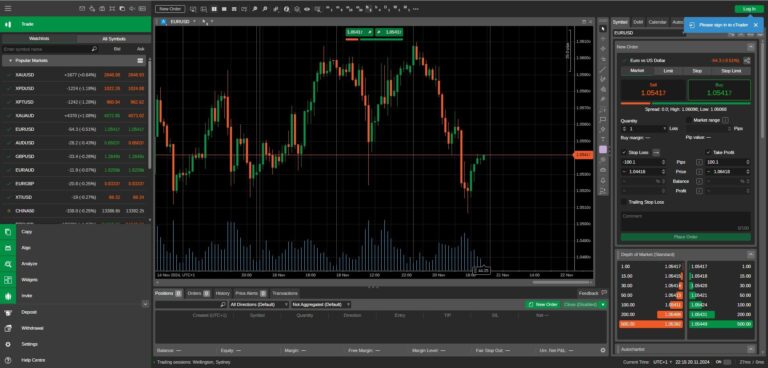
Task: Open the Help Centre
Action: [76, 360]
